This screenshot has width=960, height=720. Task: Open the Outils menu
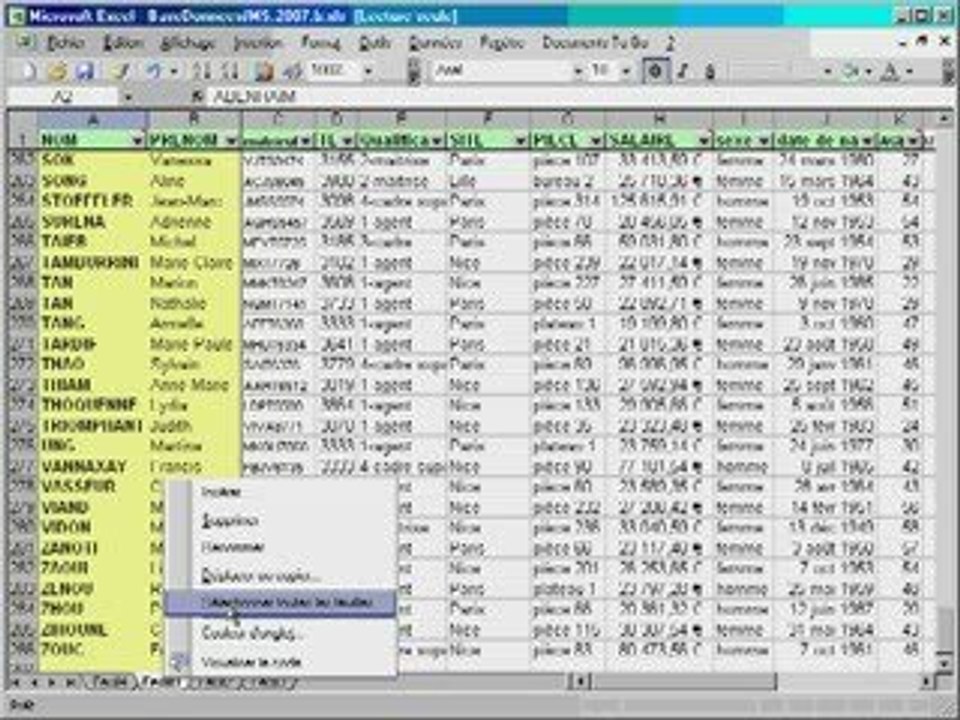(x=375, y=43)
